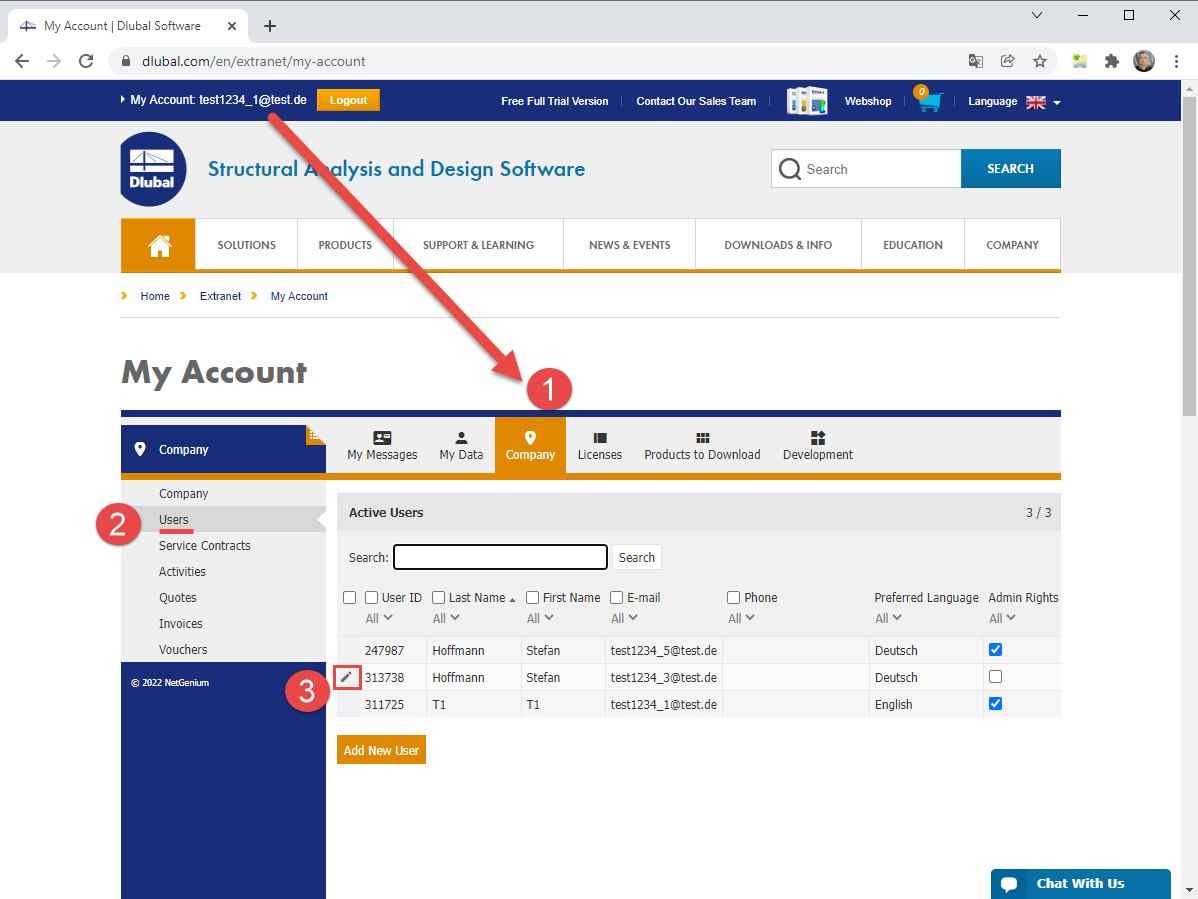Open the Development tab

[818, 445]
